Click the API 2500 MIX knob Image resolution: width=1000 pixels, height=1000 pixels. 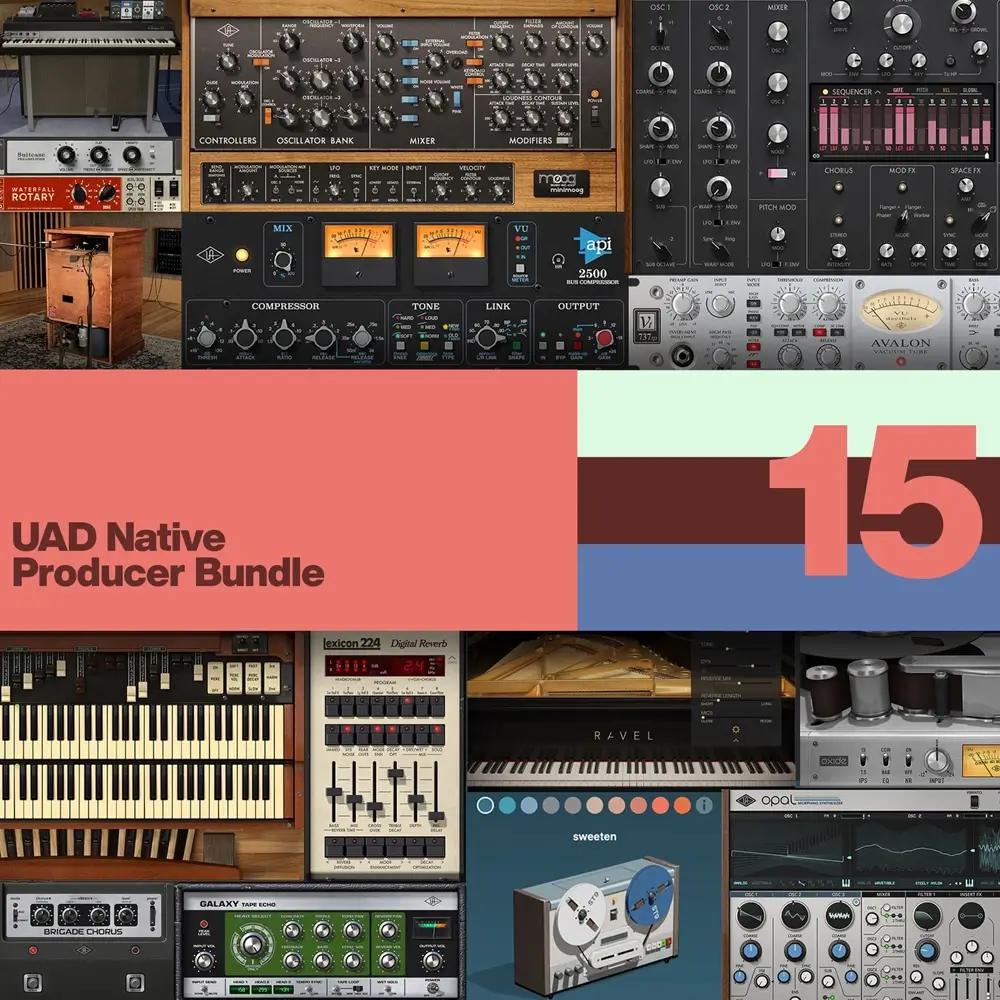pos(283,261)
